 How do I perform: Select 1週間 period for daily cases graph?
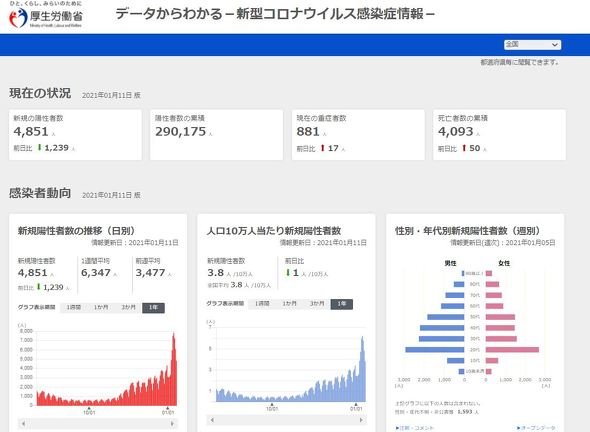tap(74, 307)
